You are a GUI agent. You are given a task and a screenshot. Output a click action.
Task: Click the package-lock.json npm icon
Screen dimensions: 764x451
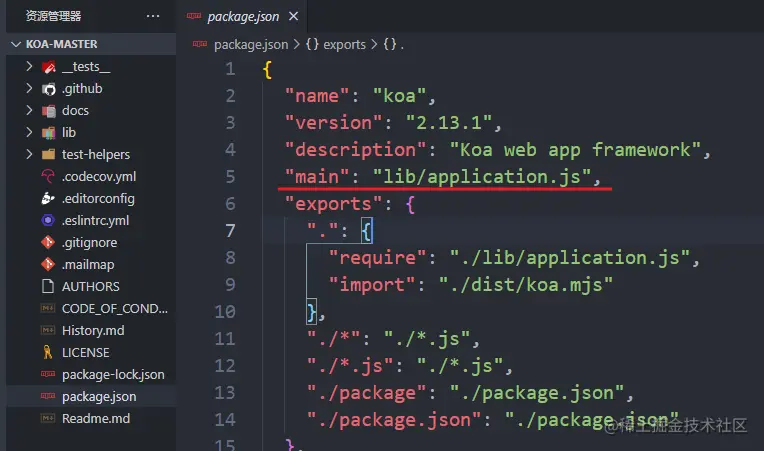(48, 374)
